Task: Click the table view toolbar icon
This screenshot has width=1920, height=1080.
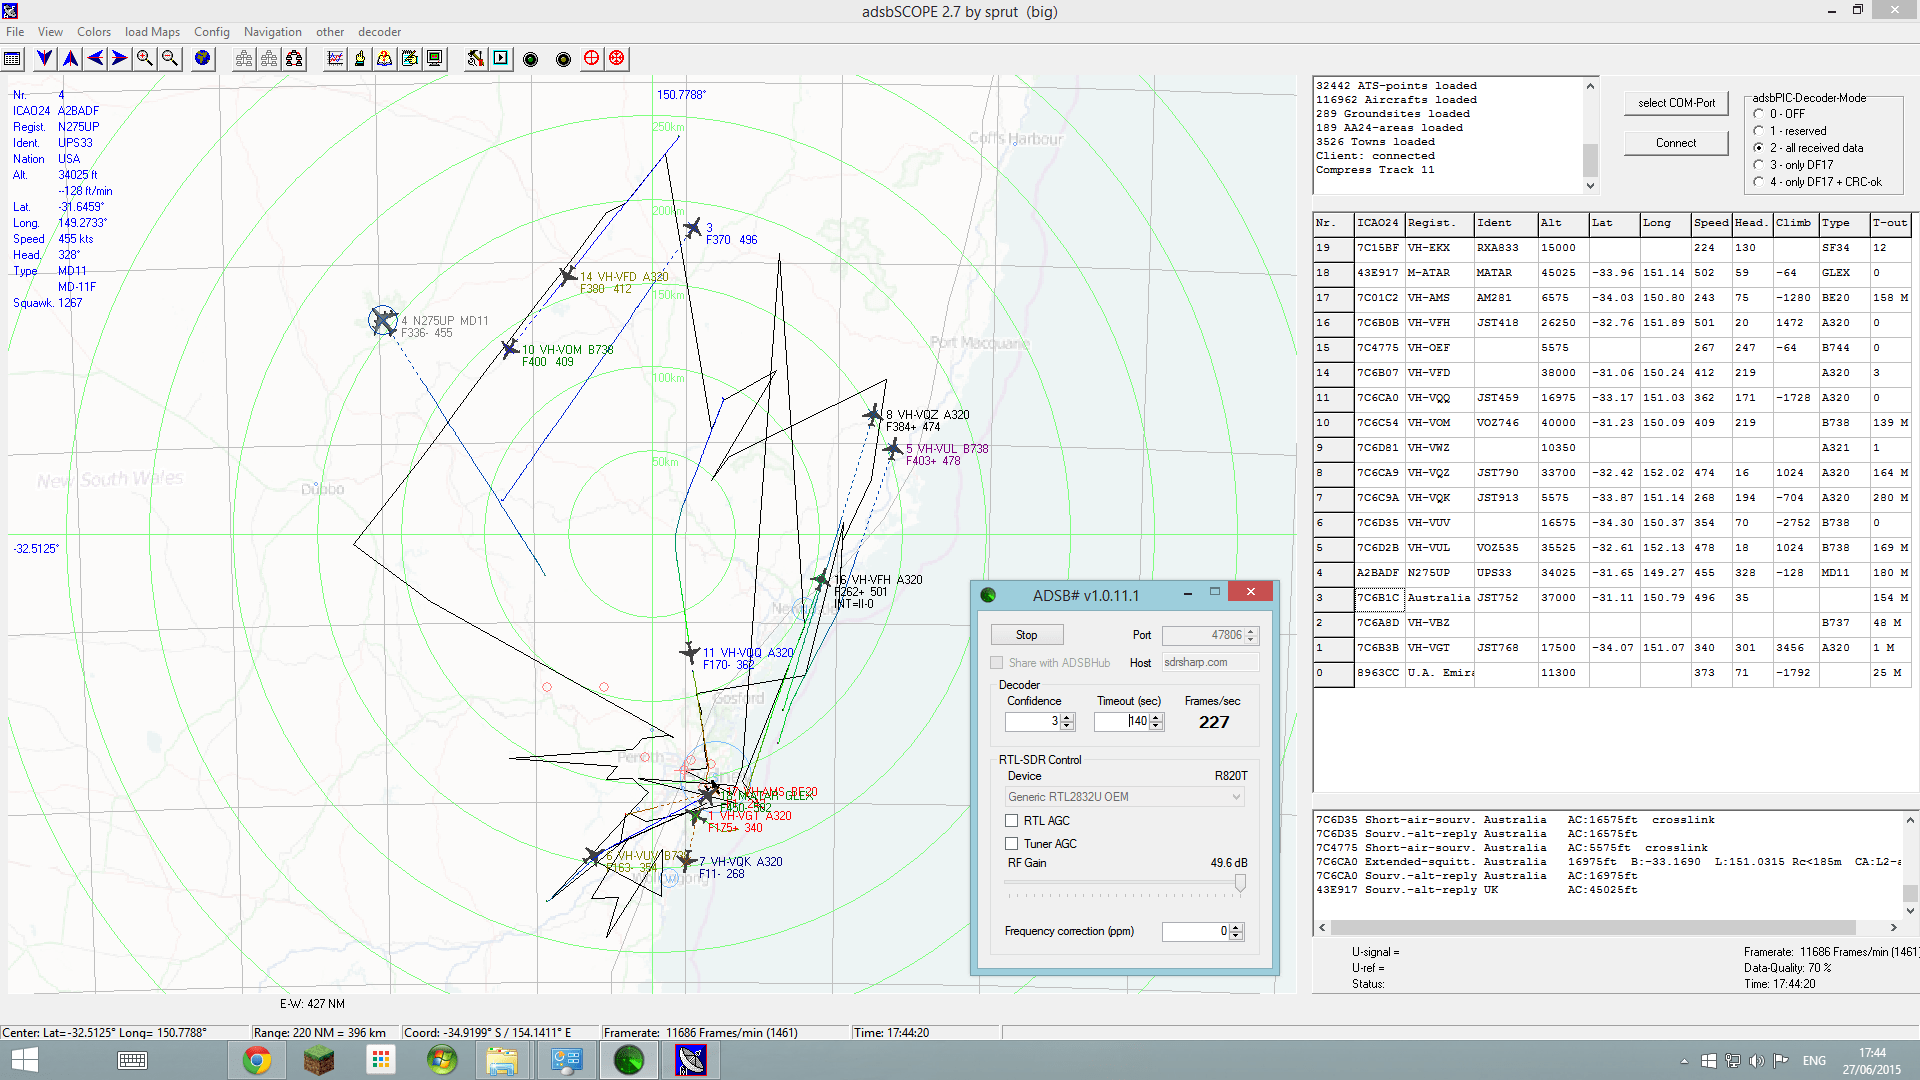Action: click(13, 59)
